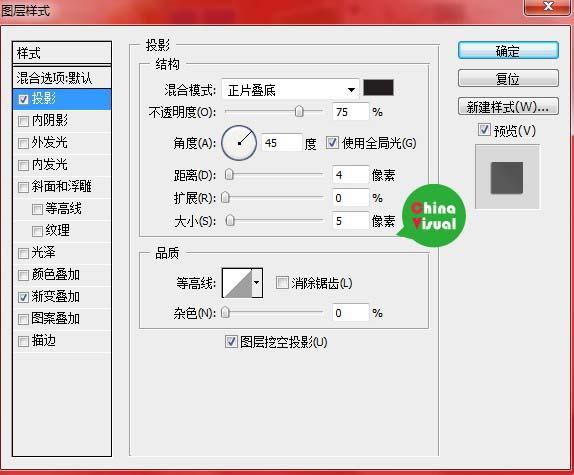Click the size value field 5
574x475 pixels.
[x=350, y=221]
